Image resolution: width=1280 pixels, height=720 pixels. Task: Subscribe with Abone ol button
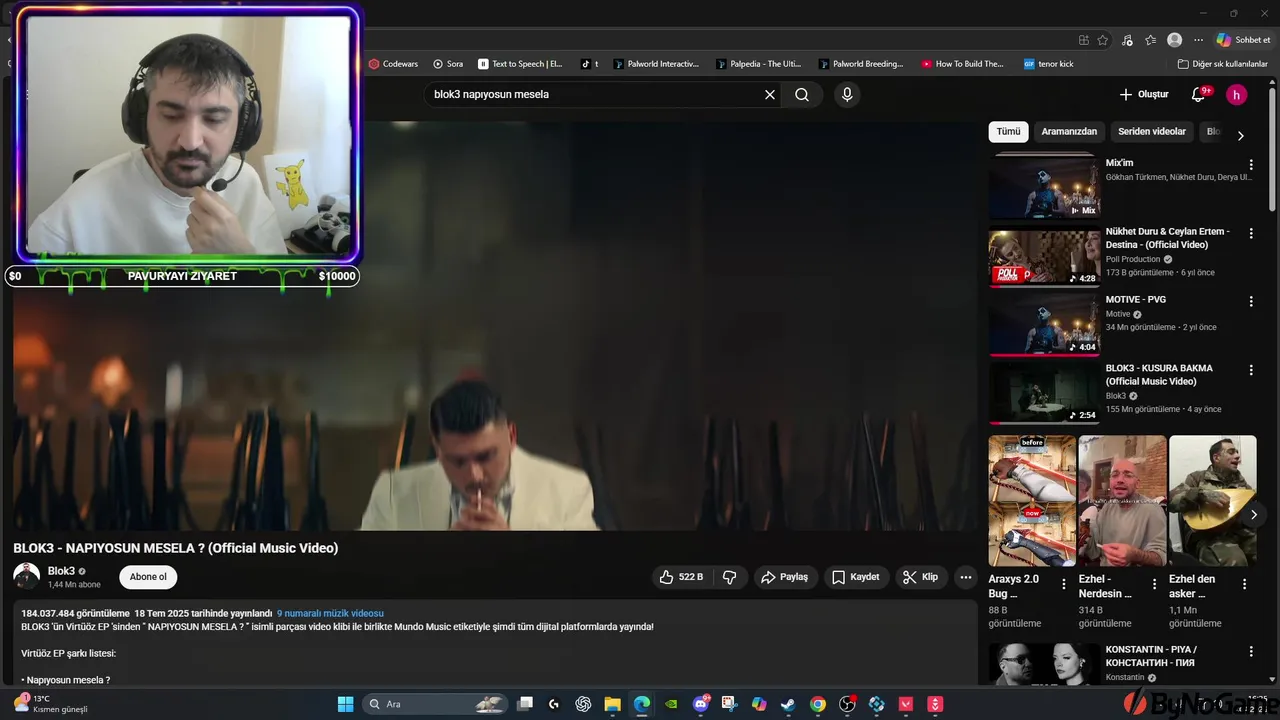point(148,577)
